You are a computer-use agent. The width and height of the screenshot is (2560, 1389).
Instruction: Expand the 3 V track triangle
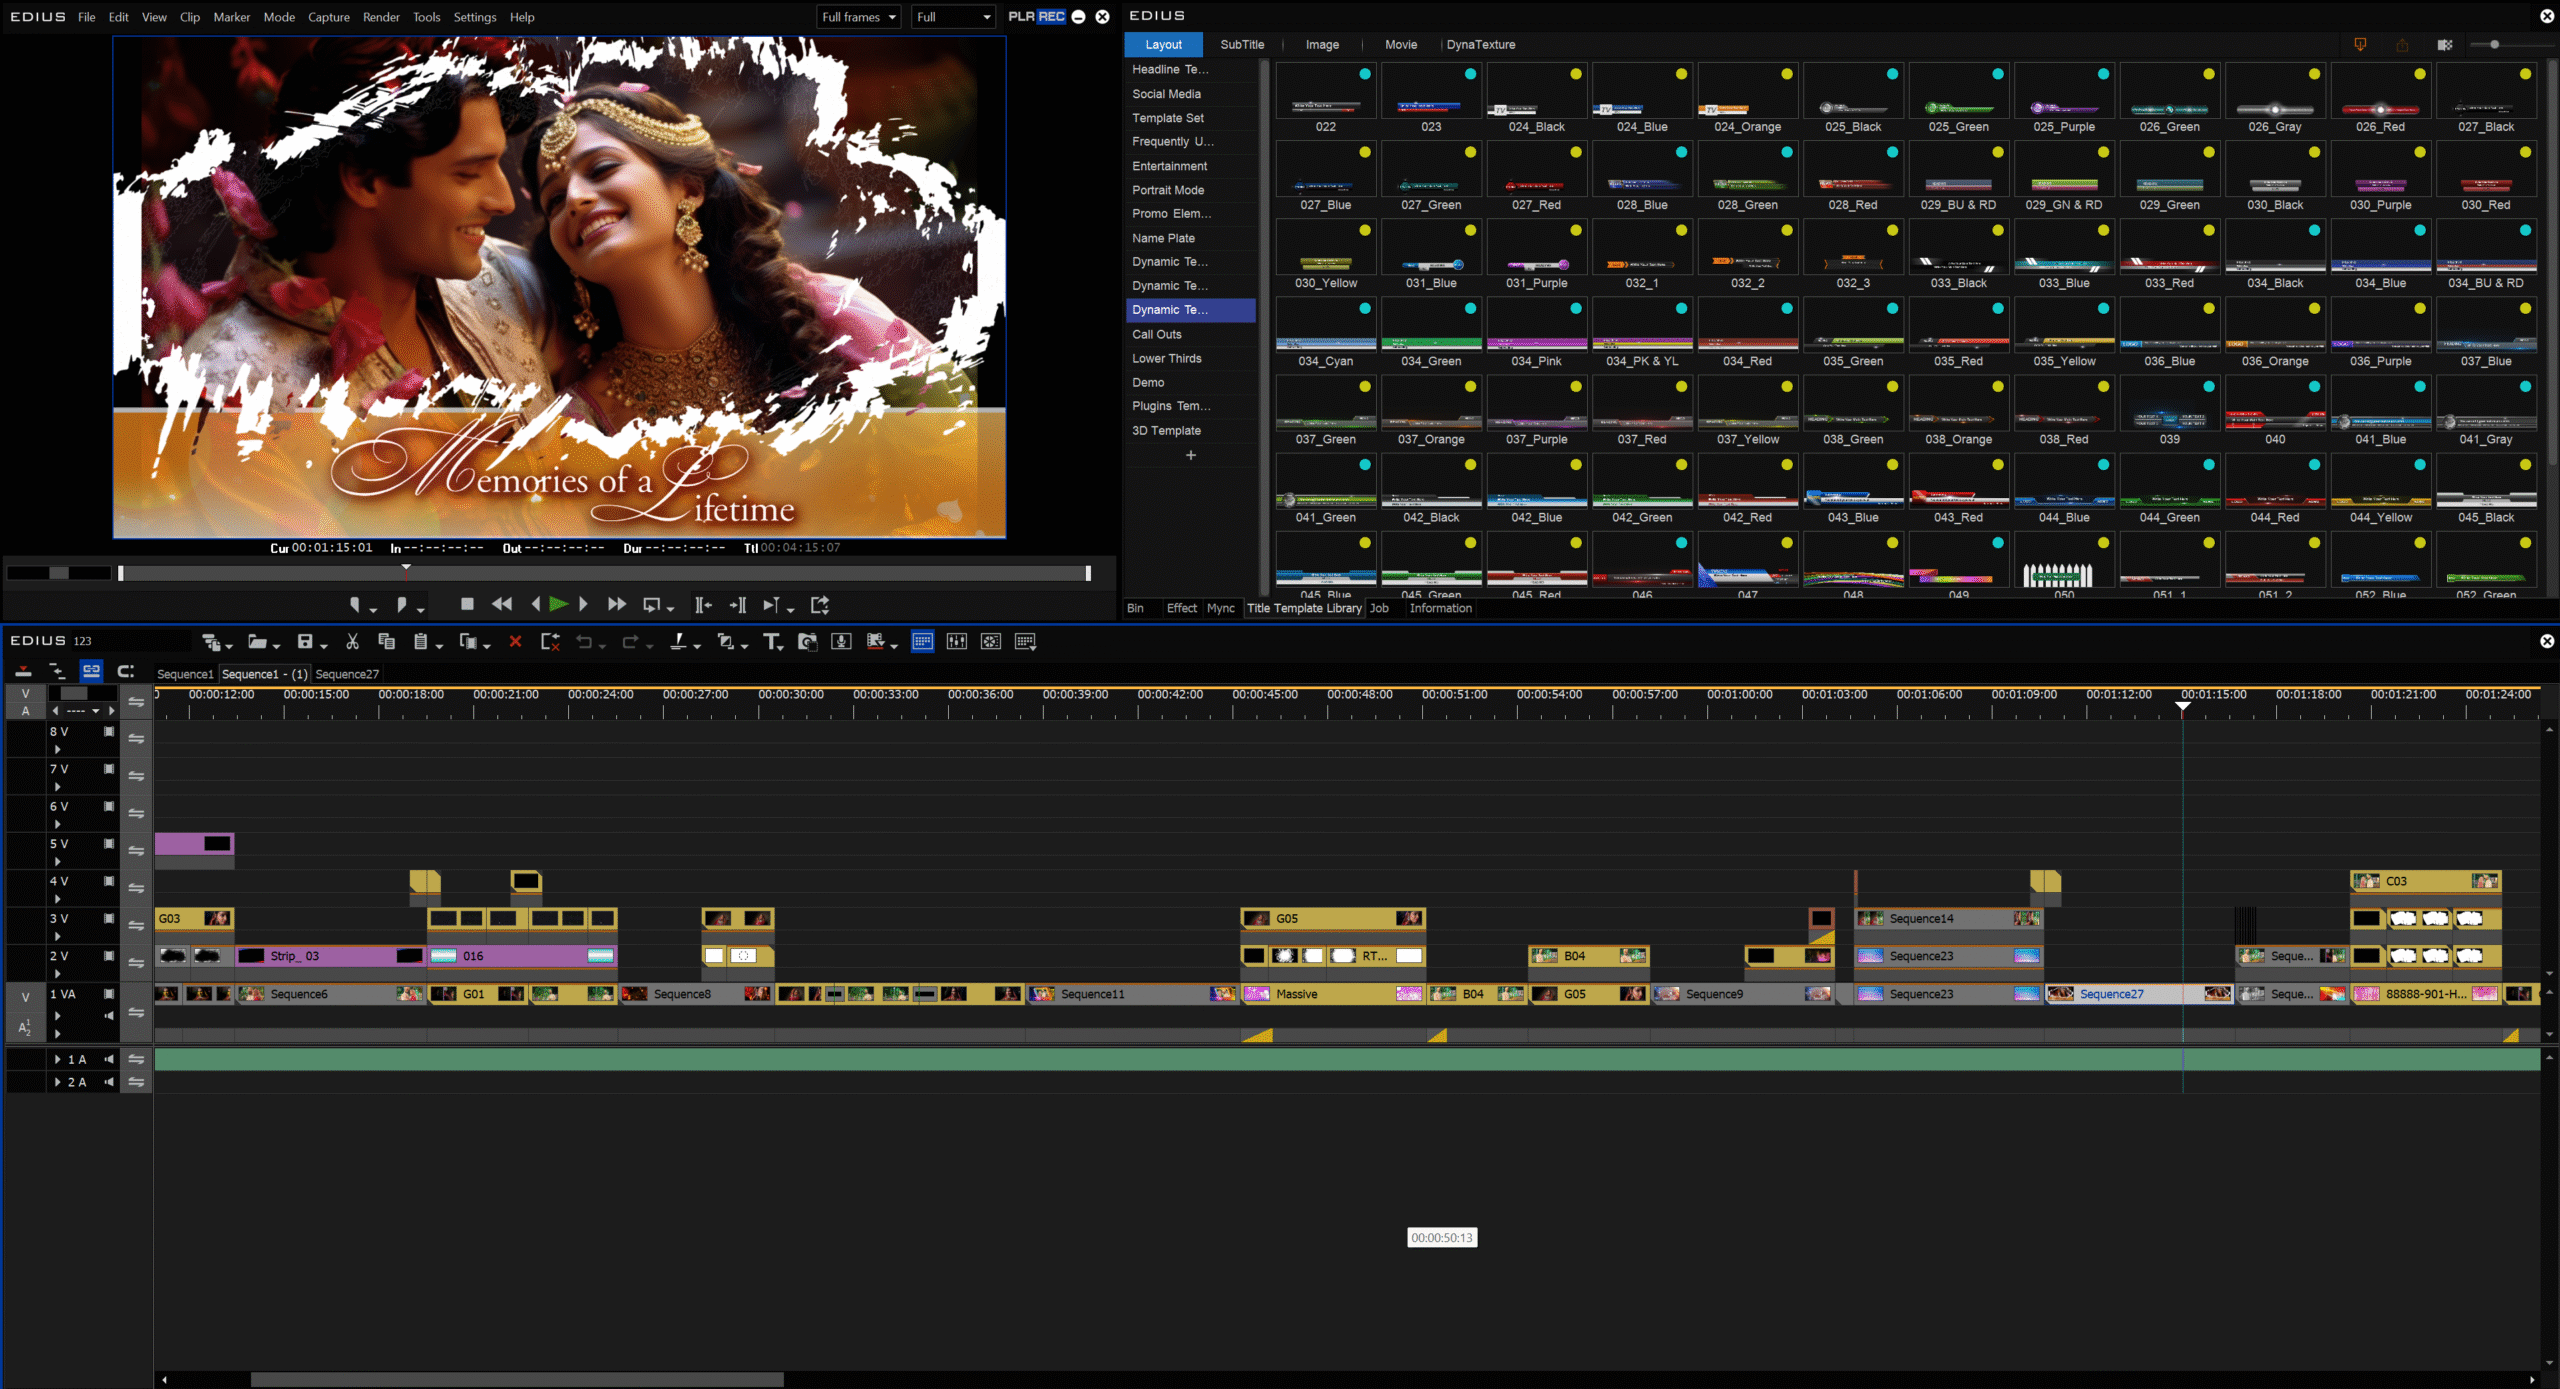(57, 936)
